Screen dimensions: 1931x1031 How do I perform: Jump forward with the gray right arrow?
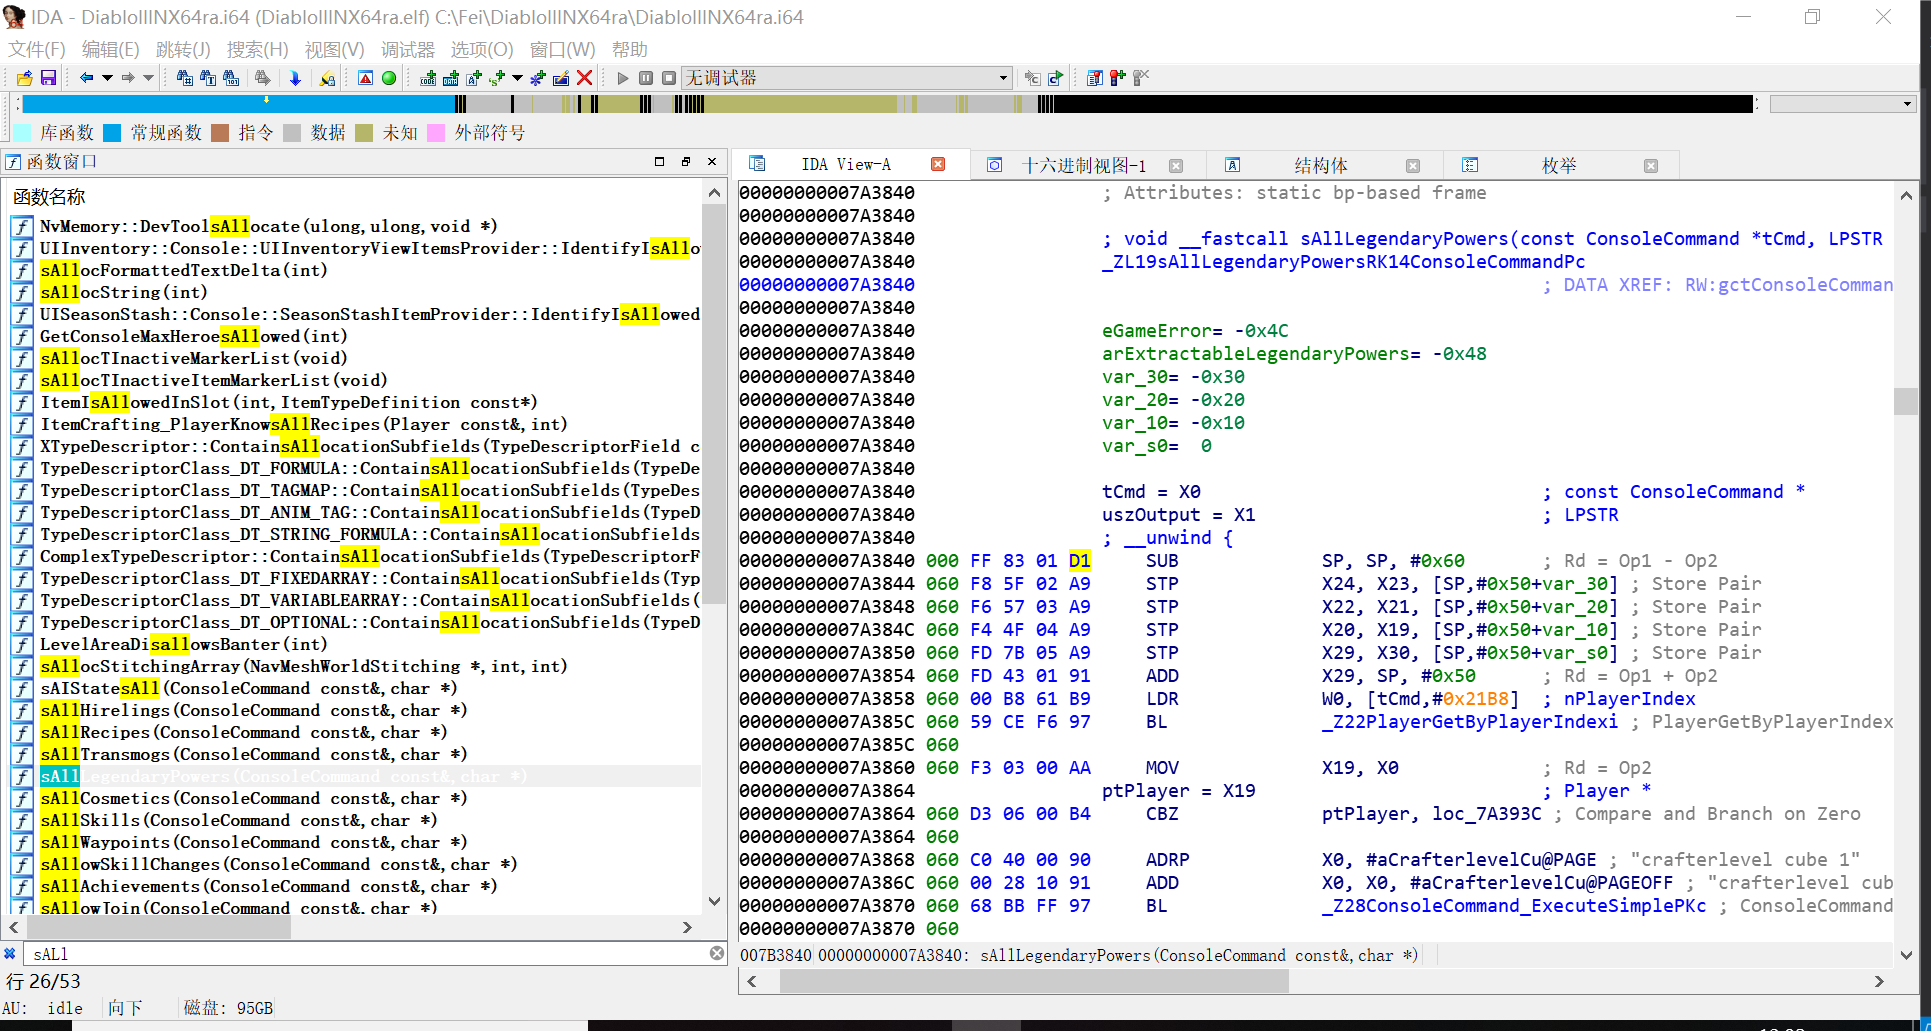tap(128, 78)
